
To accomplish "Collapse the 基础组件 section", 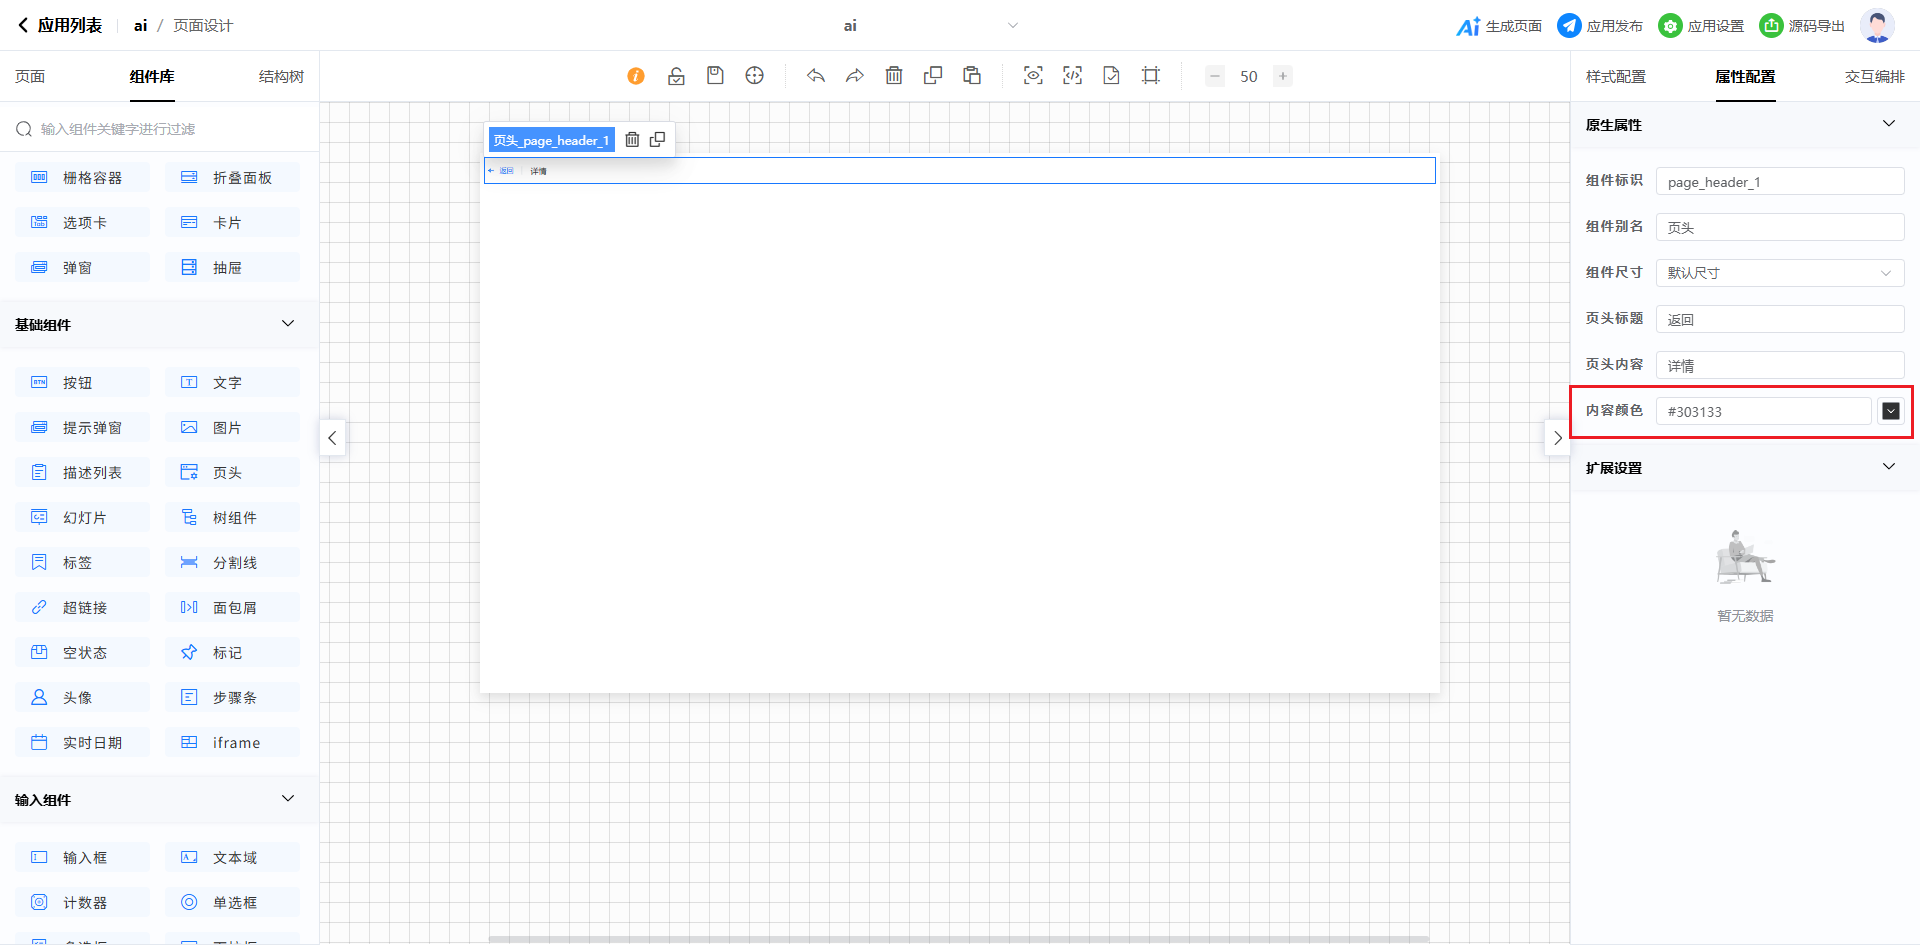I will (x=288, y=324).
